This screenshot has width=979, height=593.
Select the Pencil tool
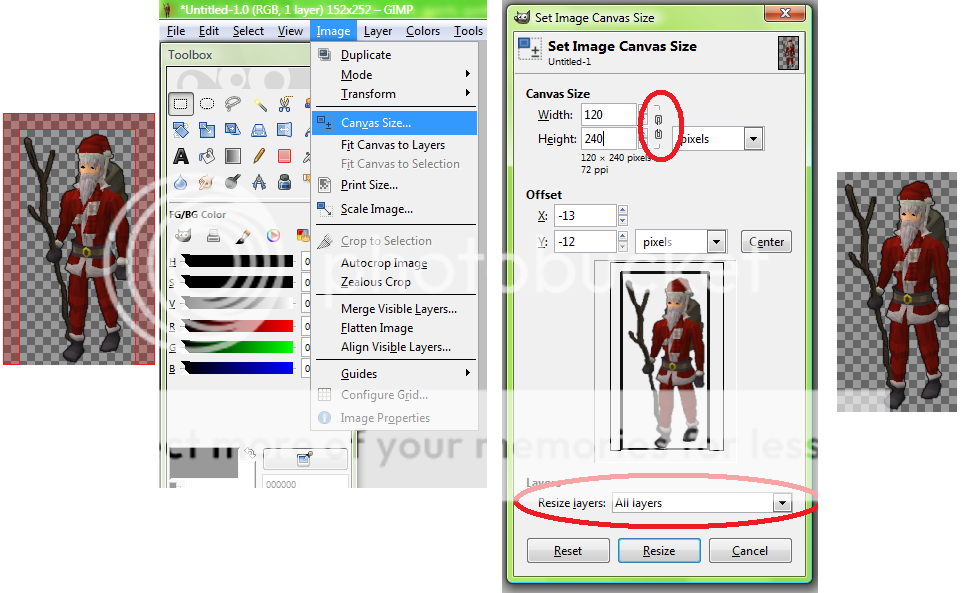tap(259, 155)
